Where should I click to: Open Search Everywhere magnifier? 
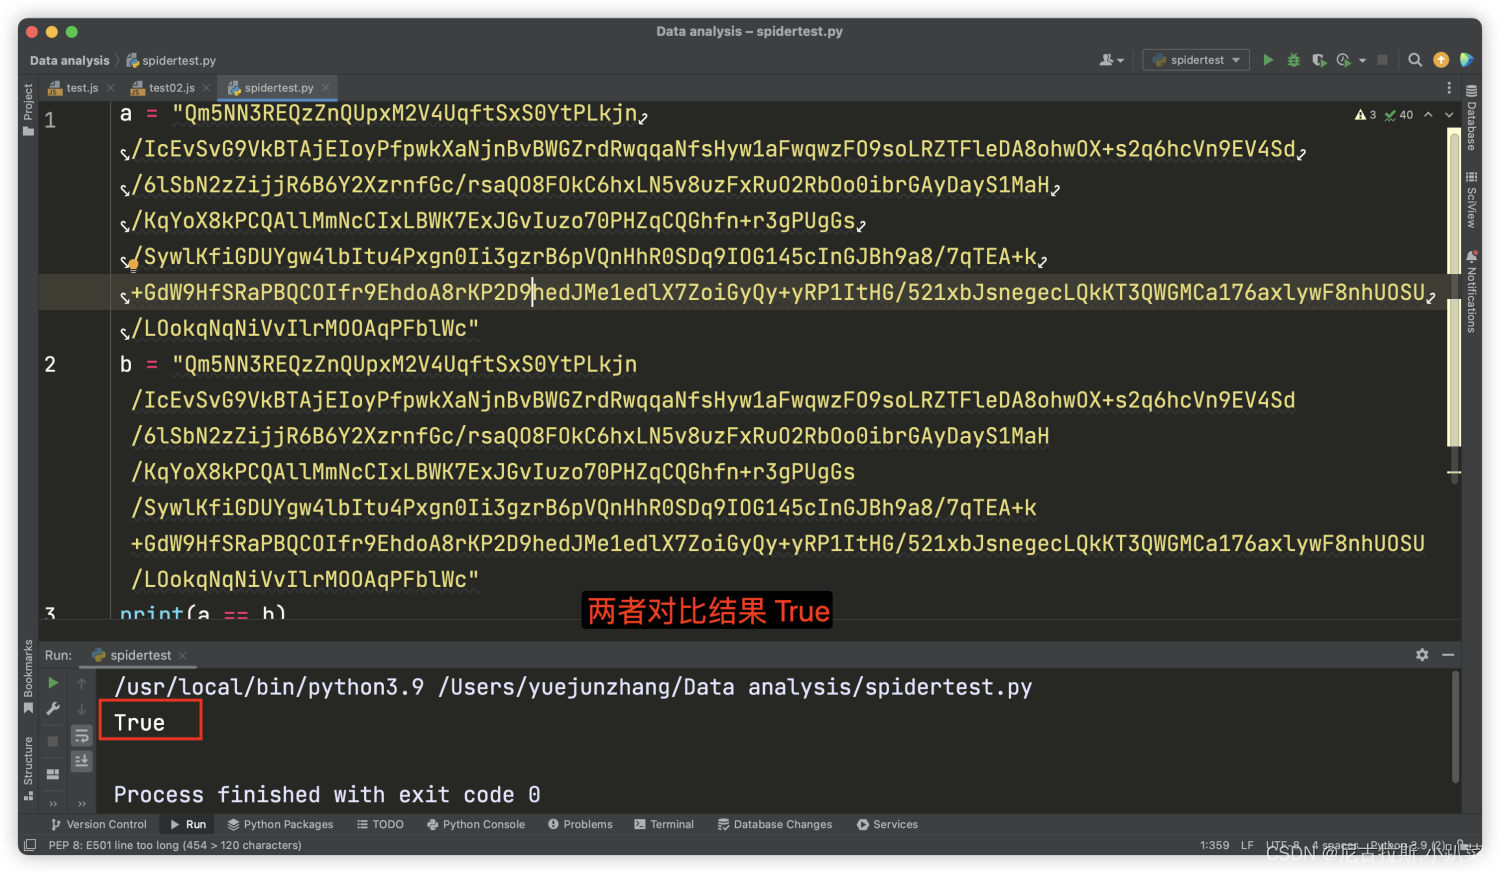[x=1415, y=60]
